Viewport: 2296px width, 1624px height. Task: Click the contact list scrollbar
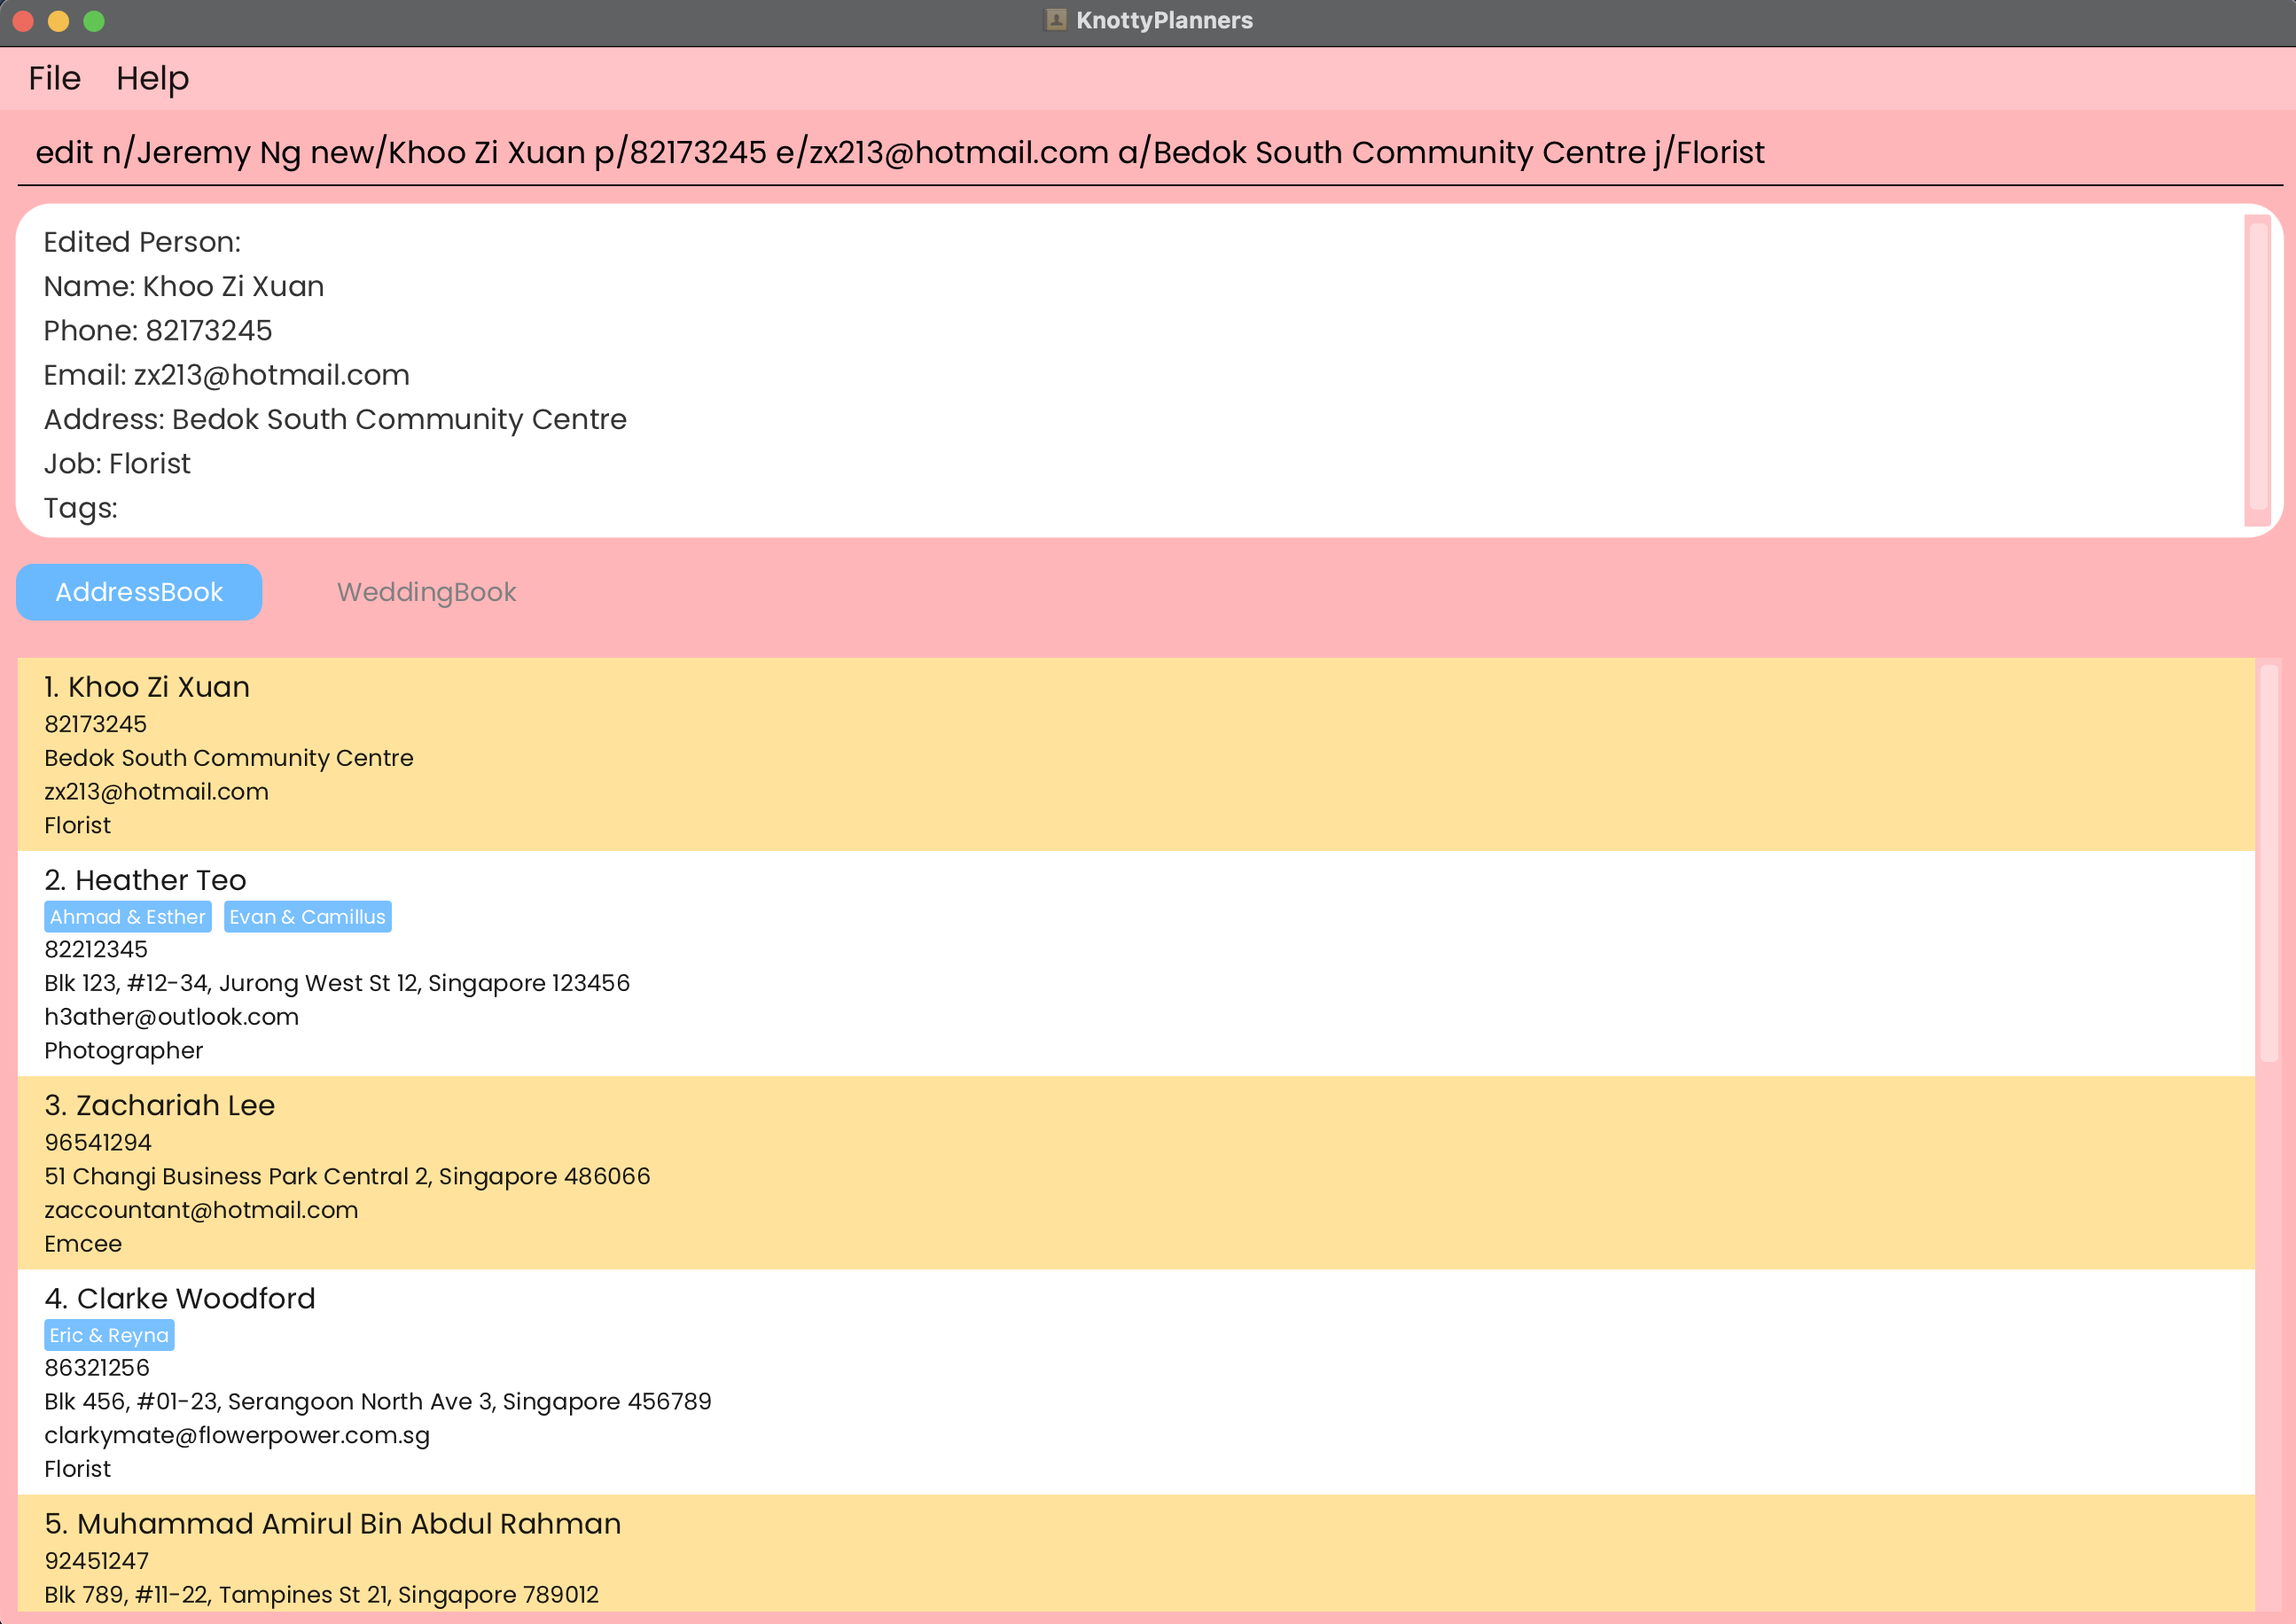2268,863
